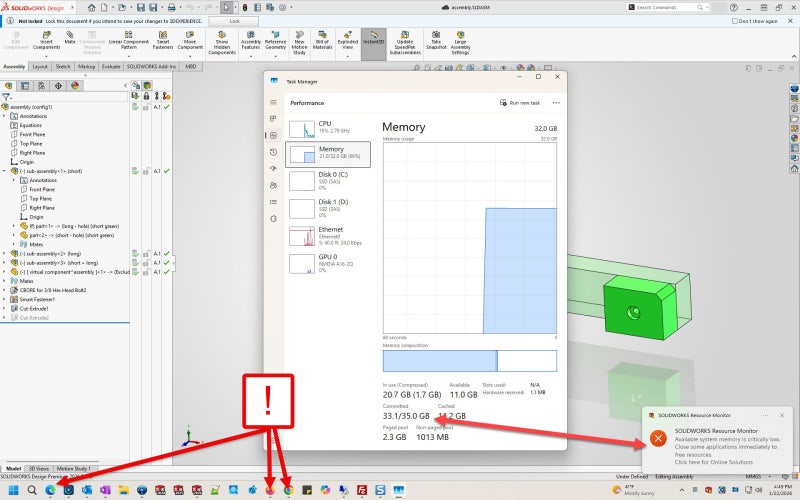Expand the Smart Fastener1 tree node

coord(5,299)
